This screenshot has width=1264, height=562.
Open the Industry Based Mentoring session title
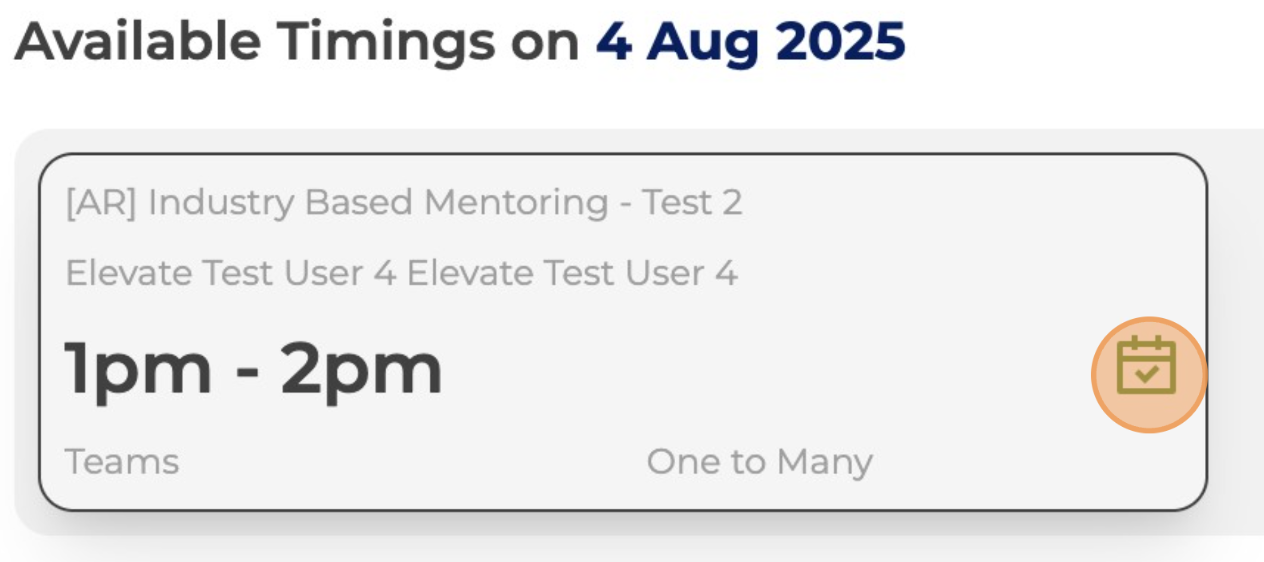(404, 203)
